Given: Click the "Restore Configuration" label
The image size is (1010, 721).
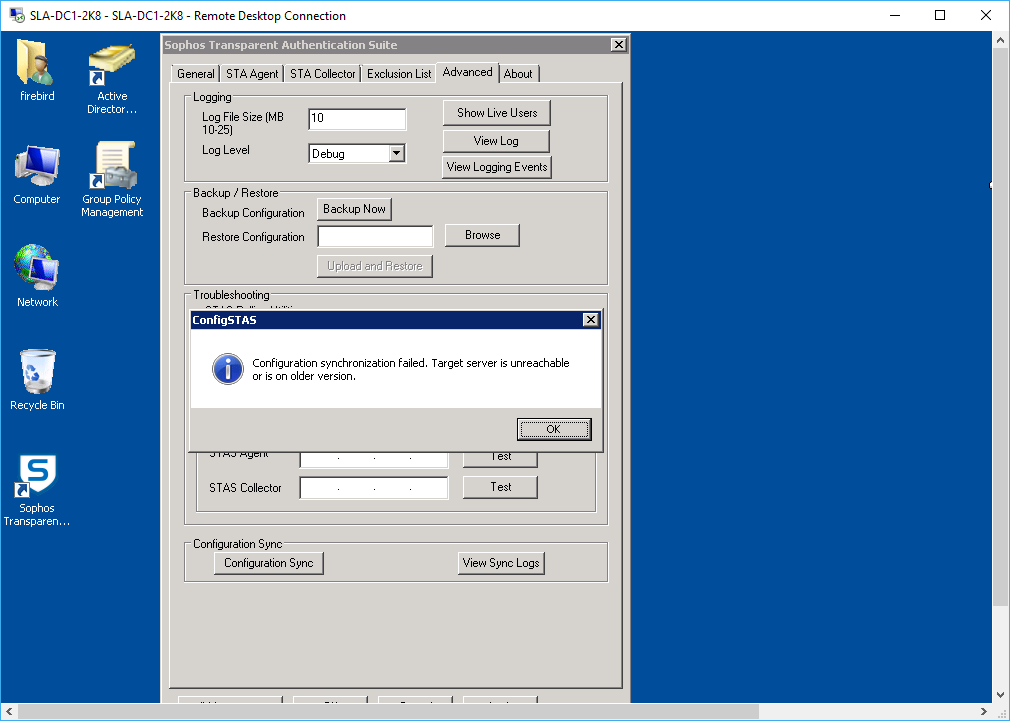Looking at the screenshot, I should (253, 236).
